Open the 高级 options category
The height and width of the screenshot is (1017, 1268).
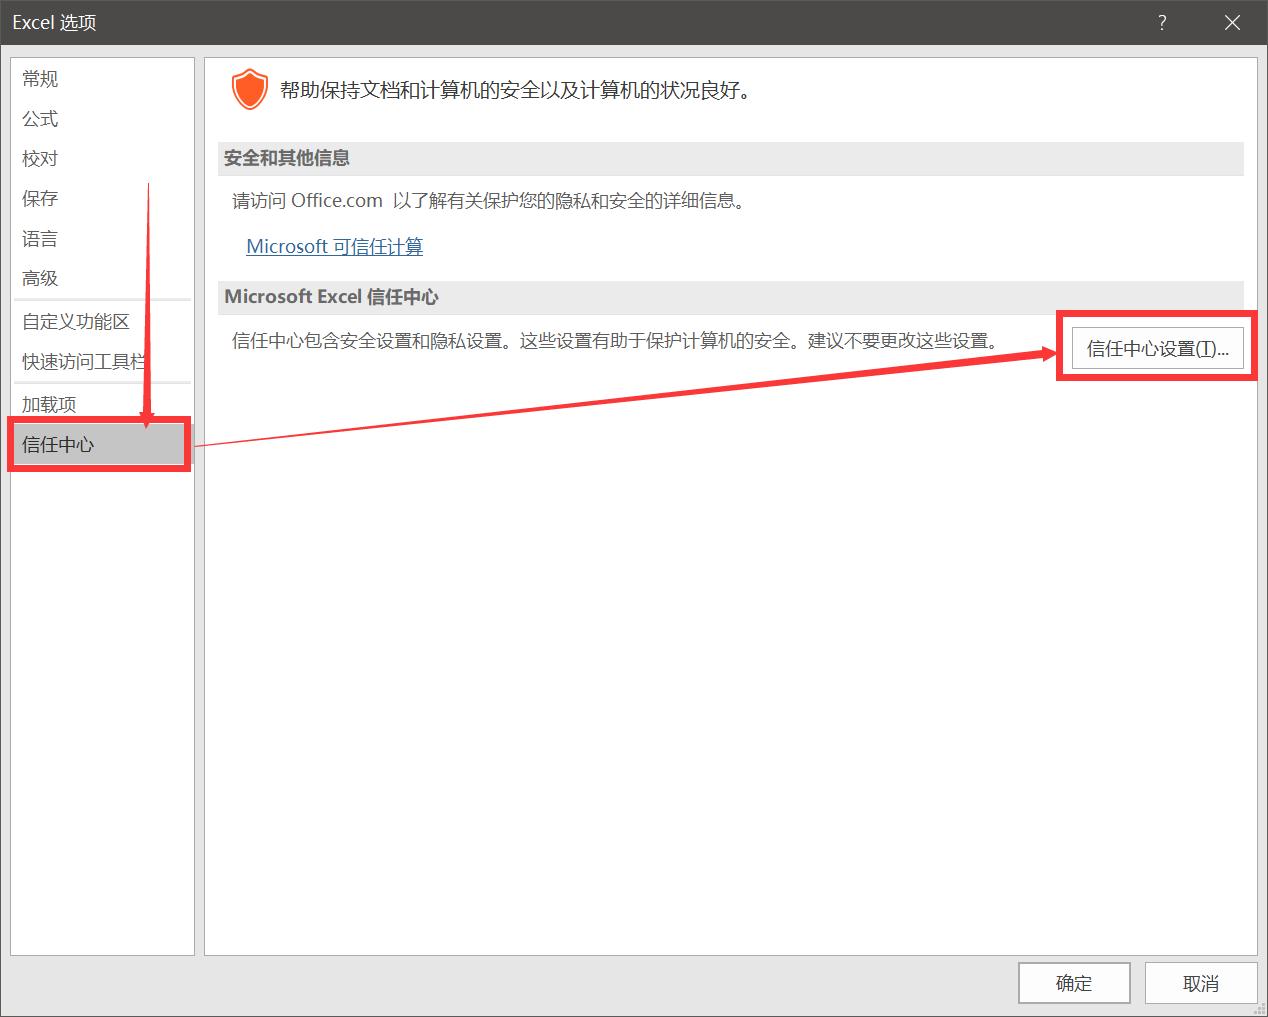(x=39, y=278)
